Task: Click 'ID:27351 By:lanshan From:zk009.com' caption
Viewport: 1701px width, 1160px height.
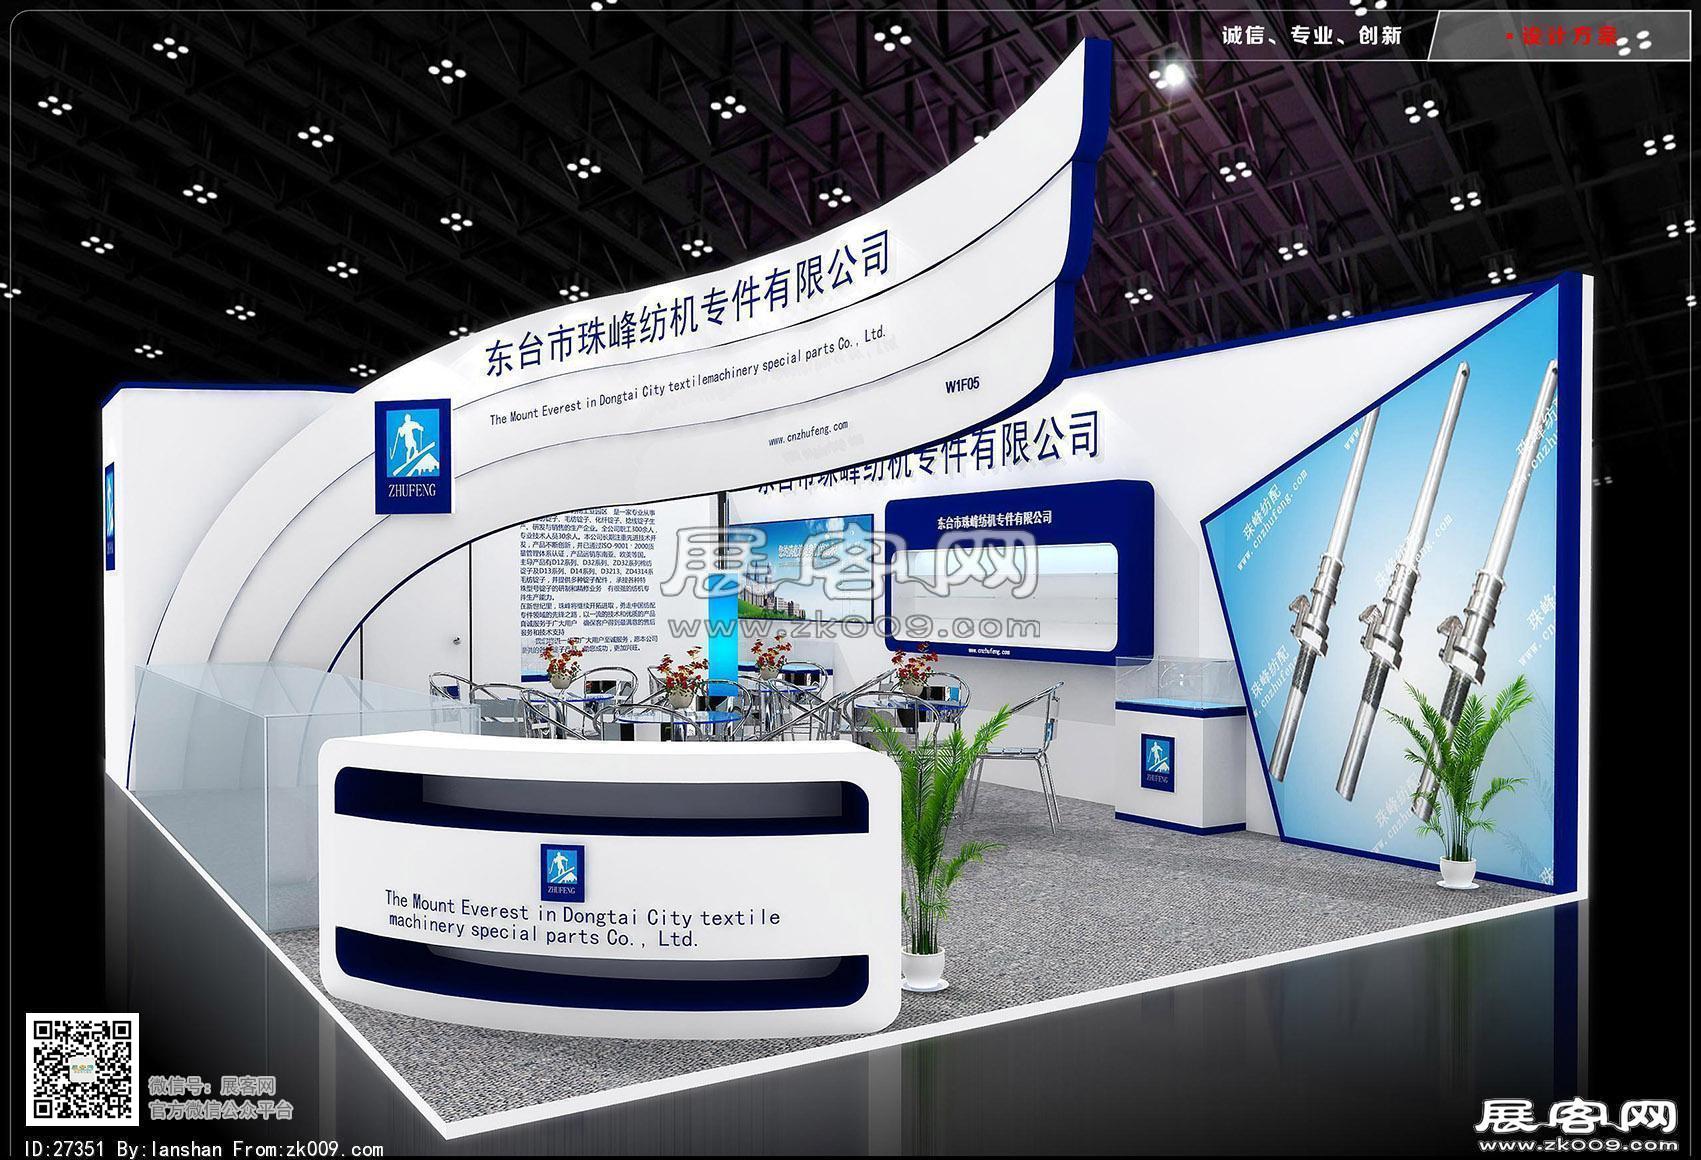Action: (x=203, y=1149)
